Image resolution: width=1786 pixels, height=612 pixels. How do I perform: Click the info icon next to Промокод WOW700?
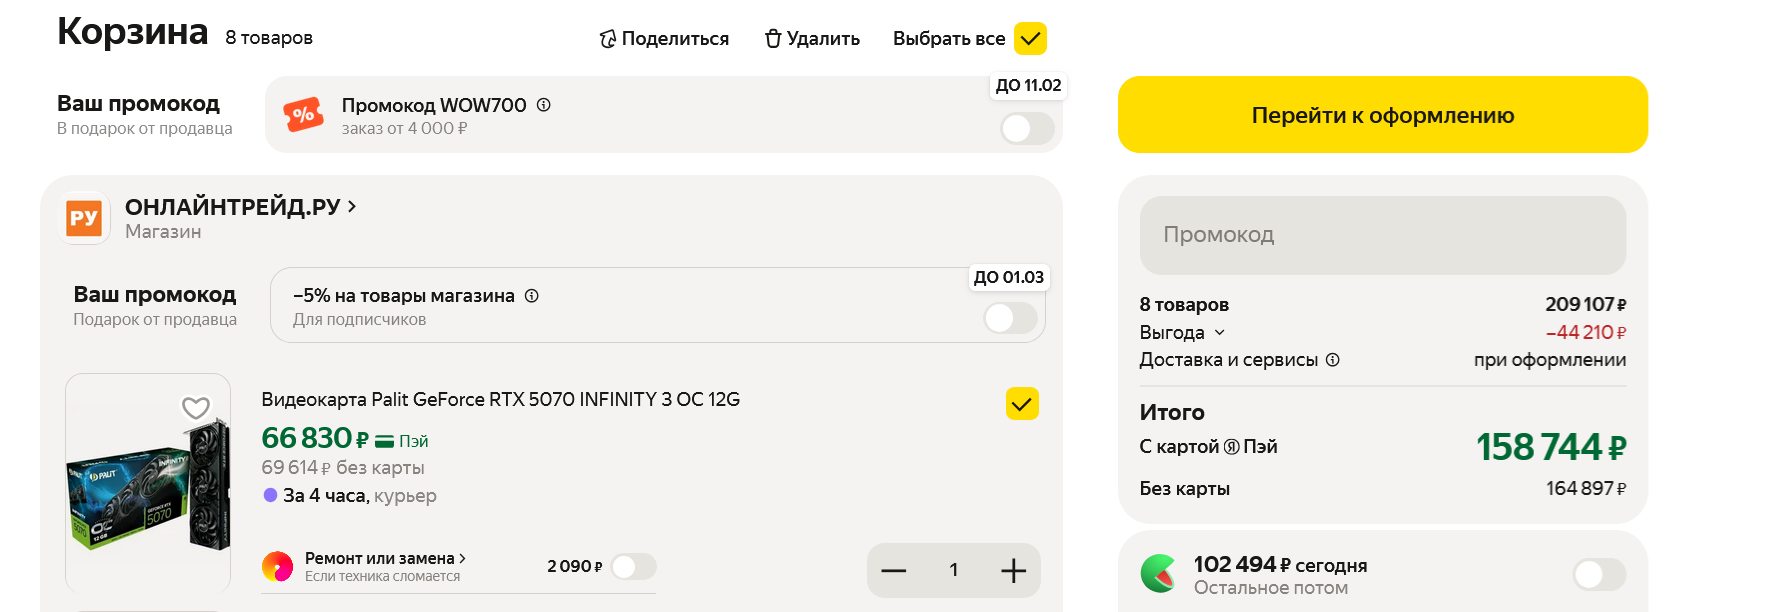coord(544,105)
